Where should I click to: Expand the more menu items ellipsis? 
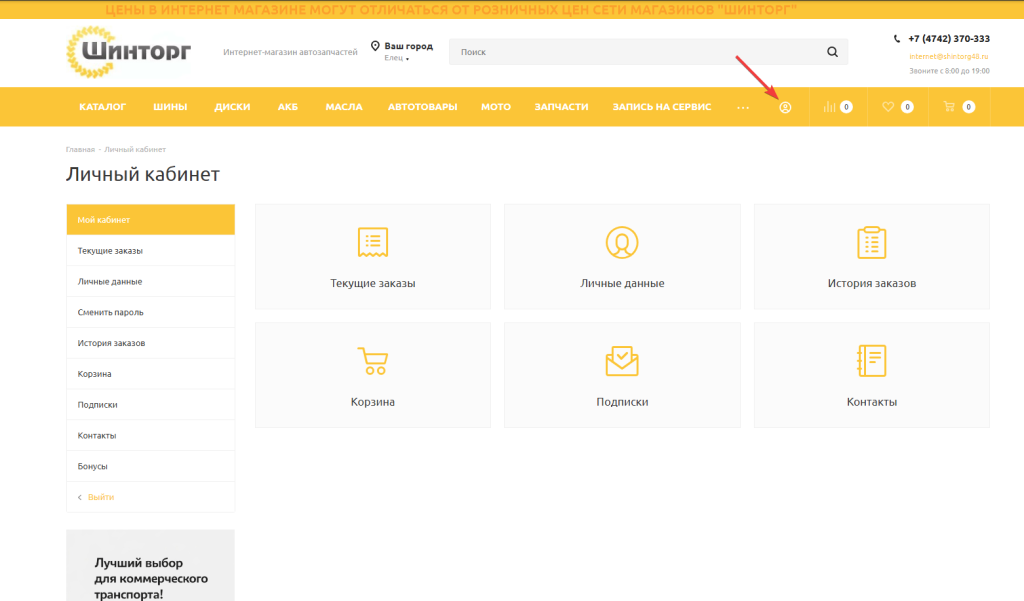[x=743, y=107]
